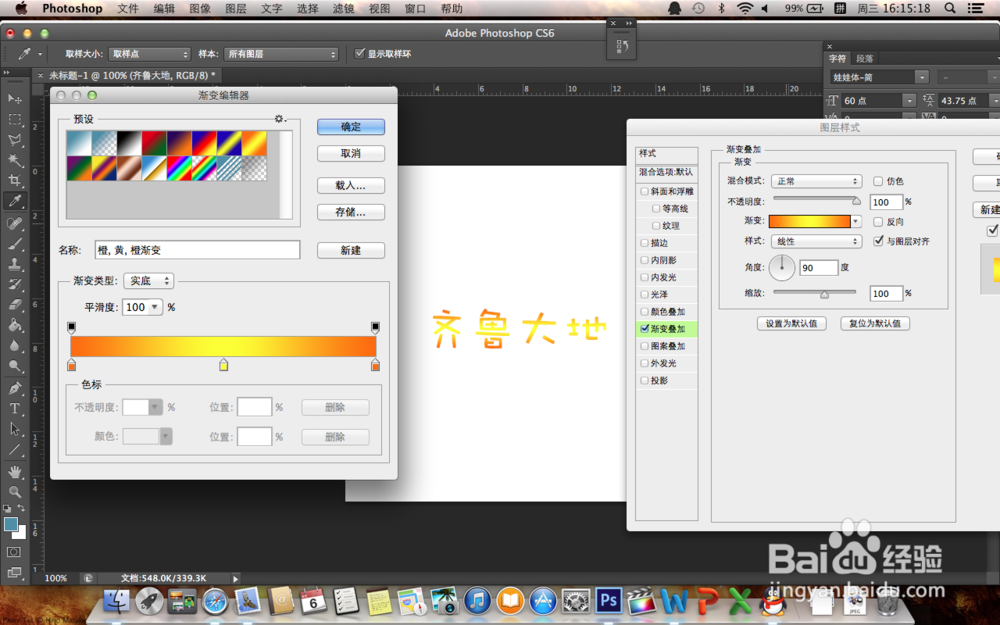Select the Horizontal Type tool
Image resolution: width=1000 pixels, height=625 pixels.
(x=14, y=409)
